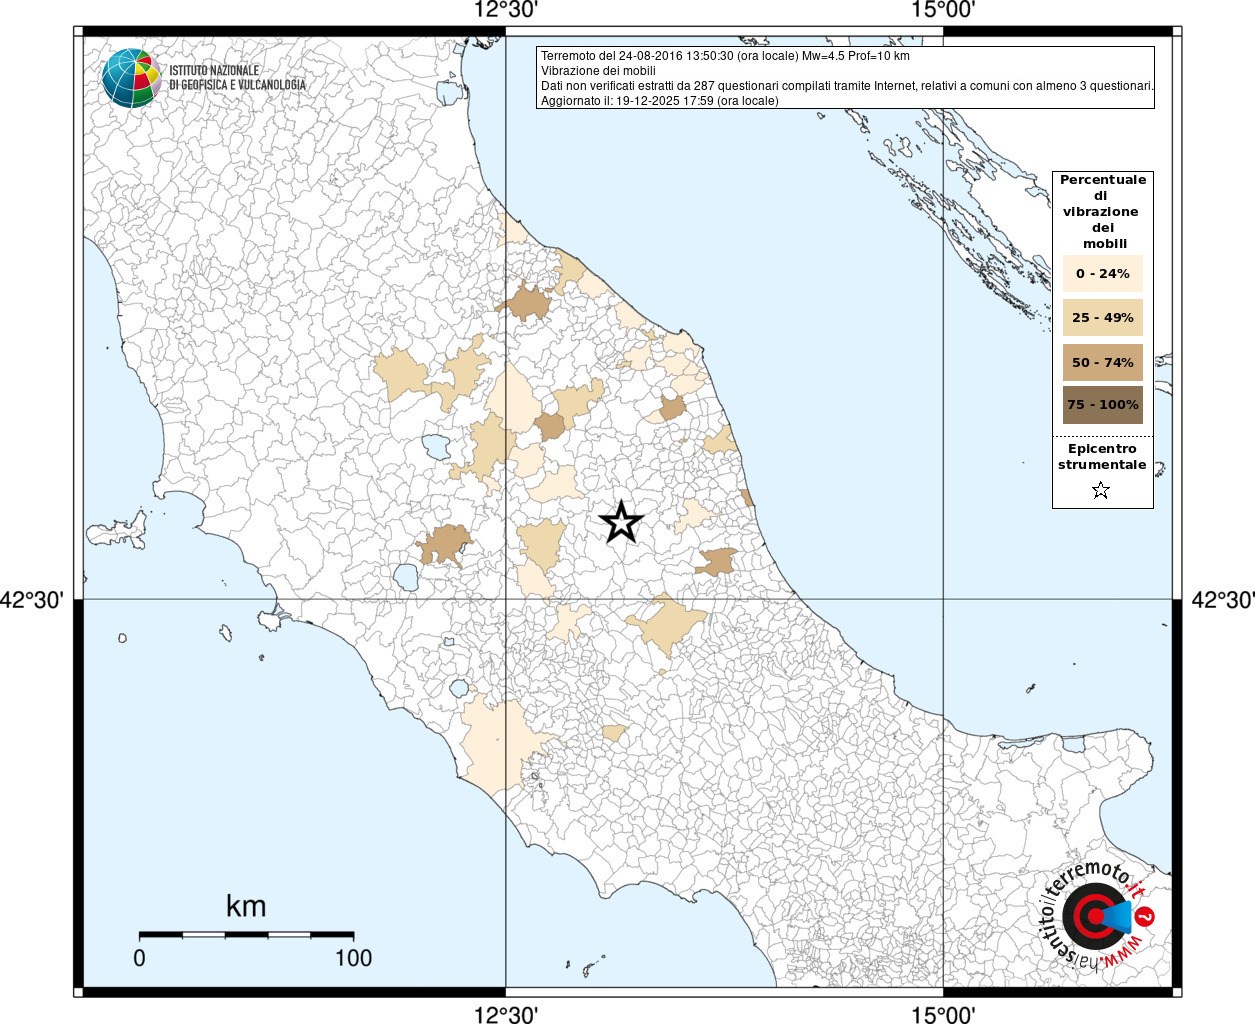Click 'Istituto Nazionale di Geofisica e Vulcanologia' text
This screenshot has width=1255, height=1024.
click(x=237, y=78)
